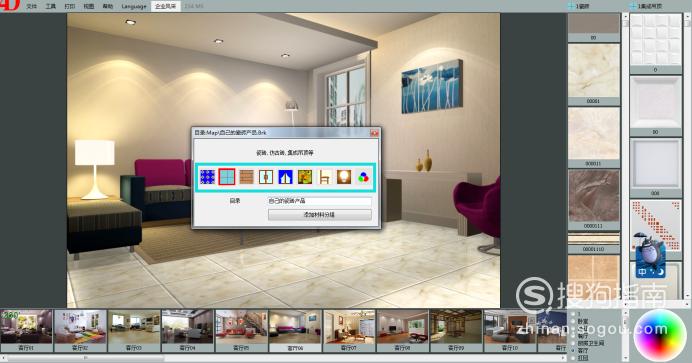Select the light bulb lighting icon
The height and width of the screenshot is (363, 692).
click(344, 177)
